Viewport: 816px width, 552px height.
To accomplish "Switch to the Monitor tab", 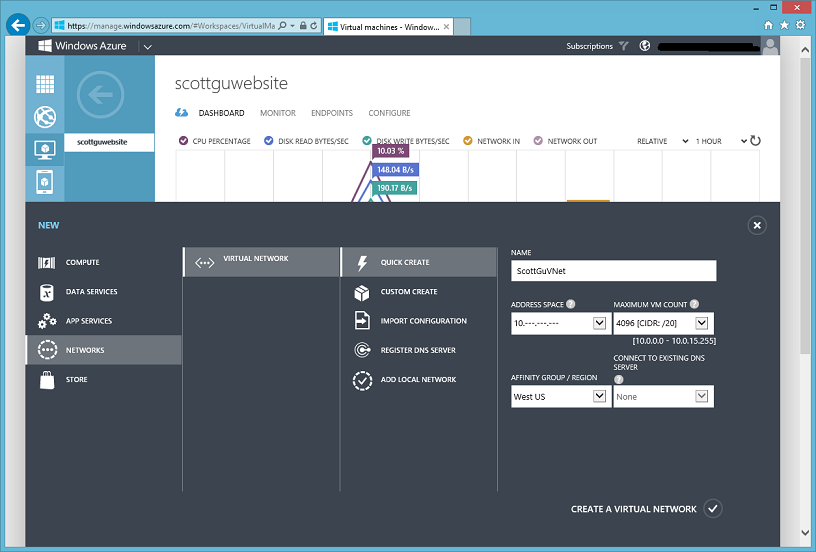I will 278,113.
